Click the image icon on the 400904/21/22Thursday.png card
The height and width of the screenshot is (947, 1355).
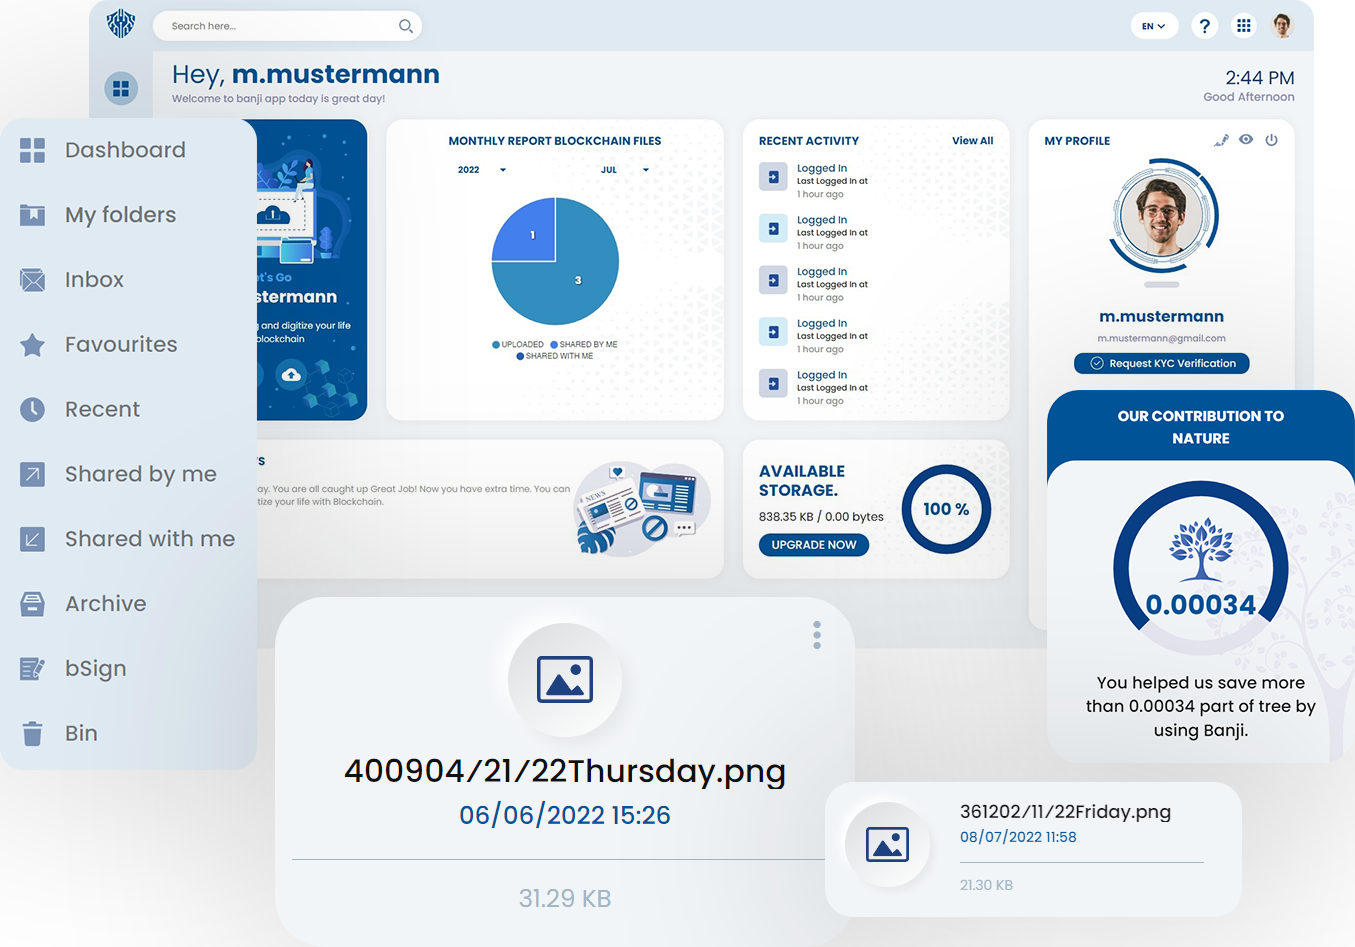coord(565,680)
